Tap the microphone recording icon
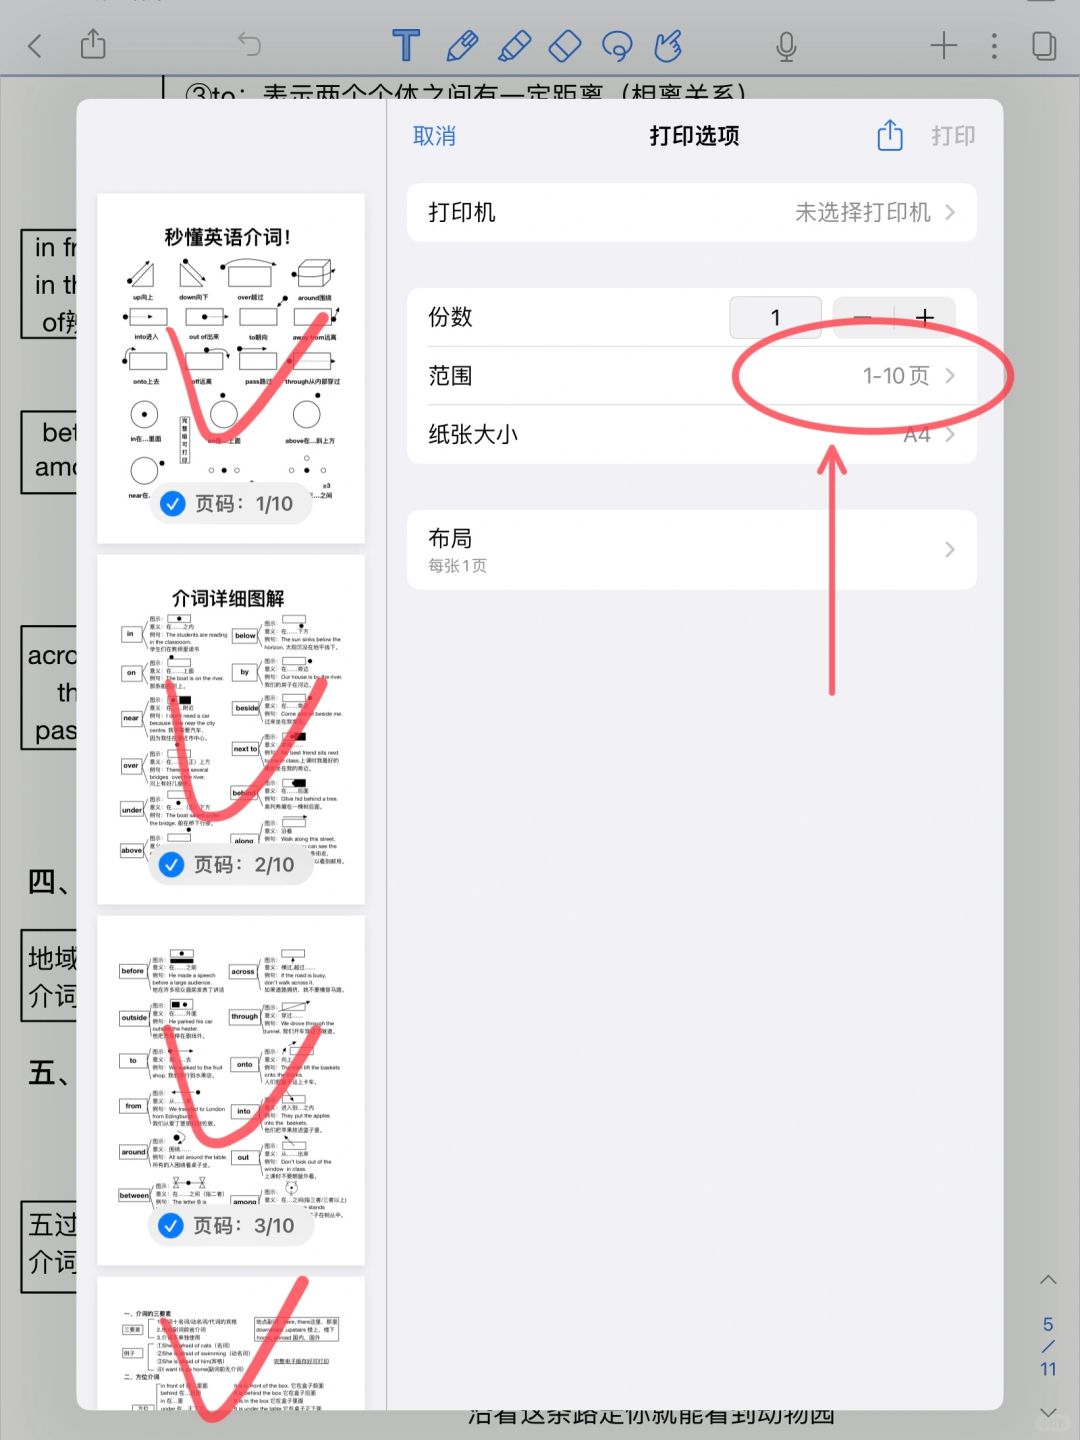1080x1440 pixels. tap(786, 46)
